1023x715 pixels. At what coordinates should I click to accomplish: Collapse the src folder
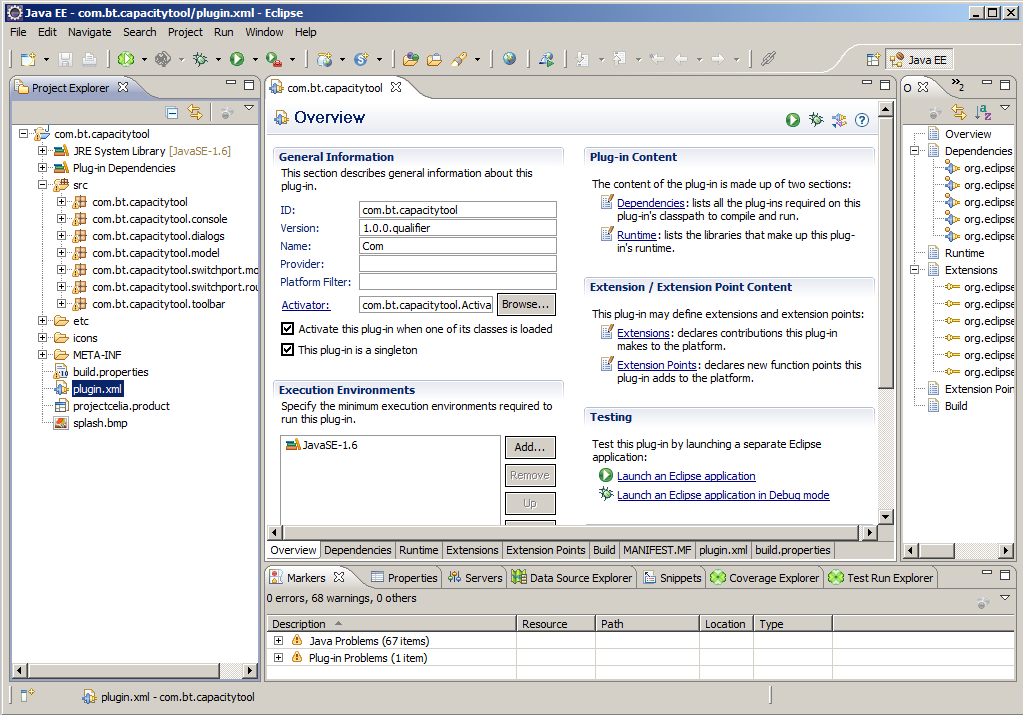42,185
